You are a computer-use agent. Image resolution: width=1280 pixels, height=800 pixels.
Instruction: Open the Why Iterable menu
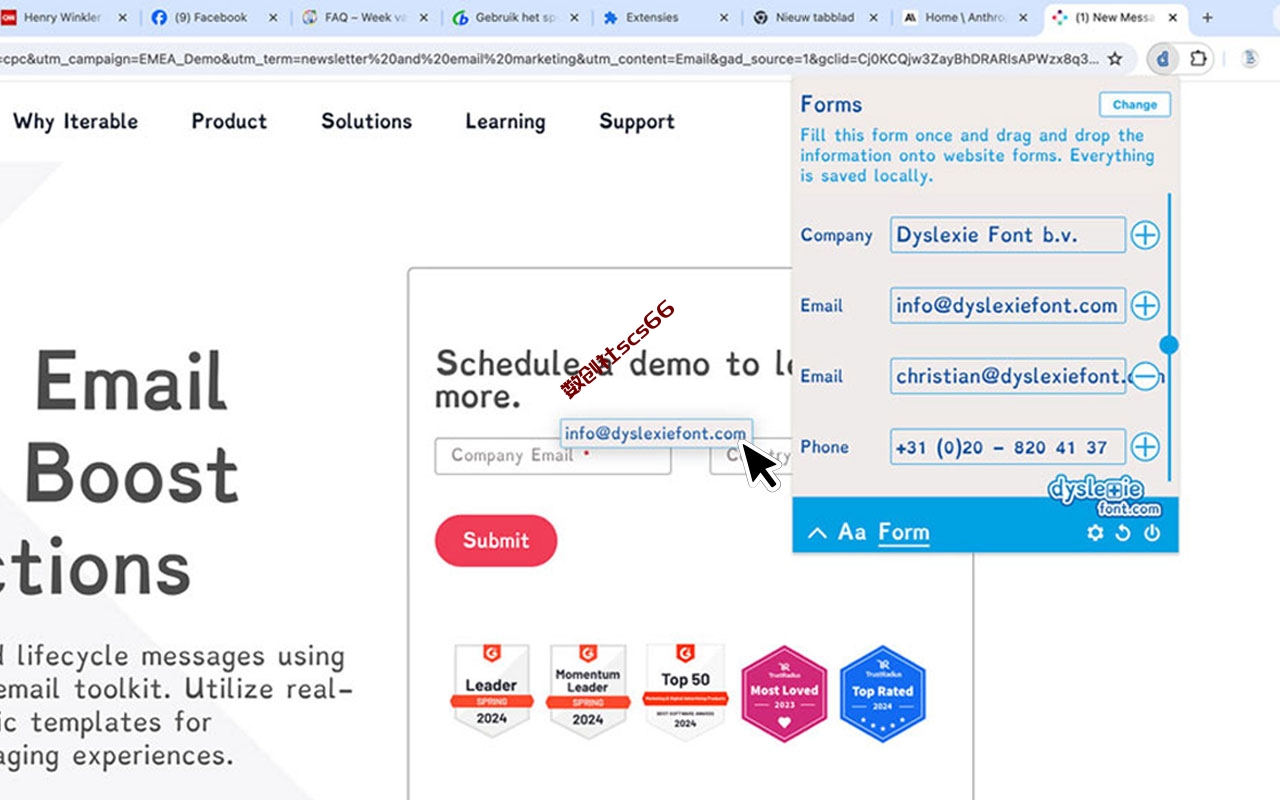pos(76,122)
